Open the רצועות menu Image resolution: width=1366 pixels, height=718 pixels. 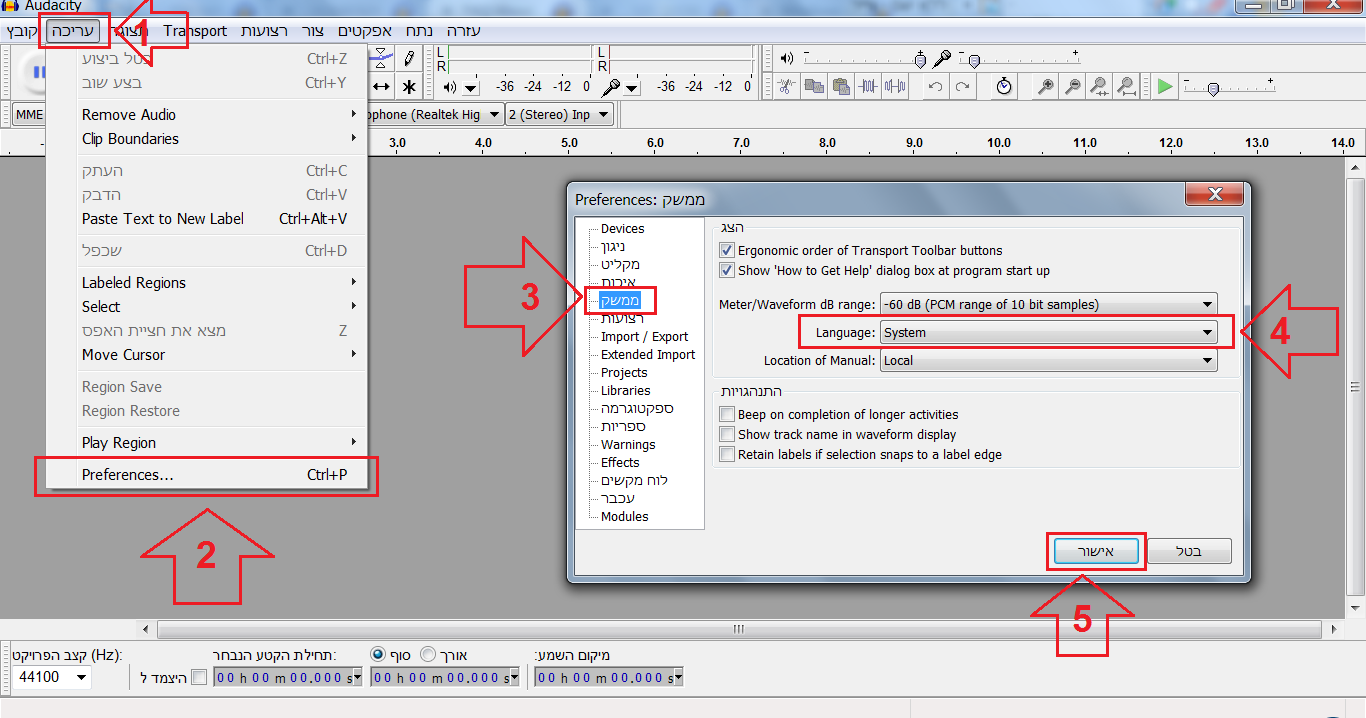pos(264,31)
